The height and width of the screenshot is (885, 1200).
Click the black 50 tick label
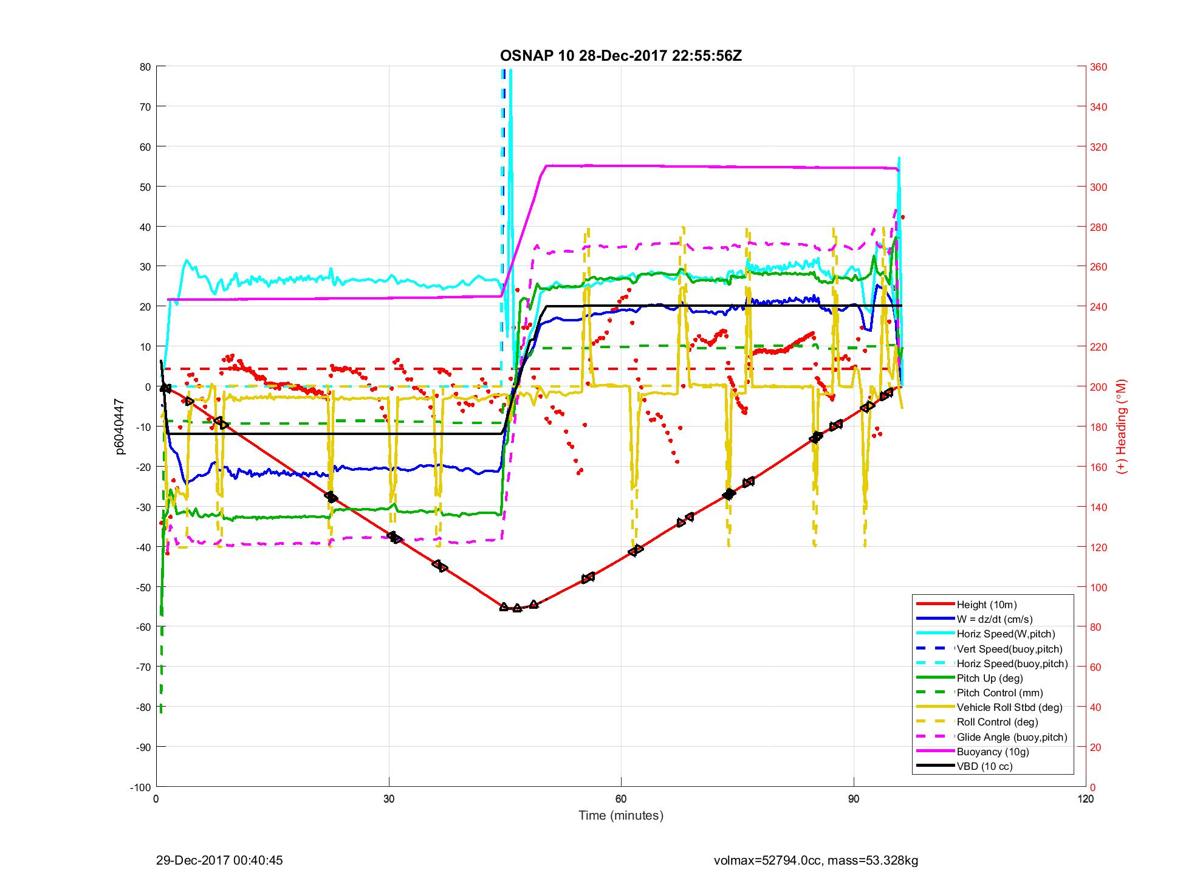pos(144,187)
